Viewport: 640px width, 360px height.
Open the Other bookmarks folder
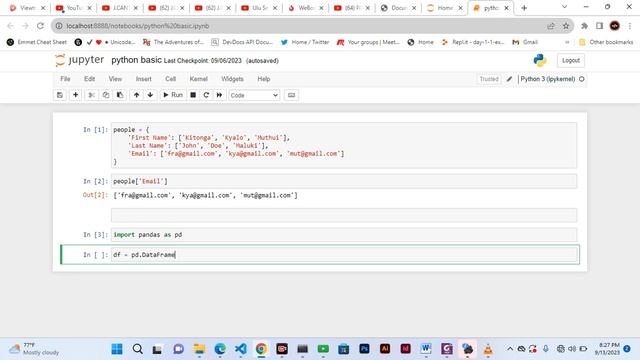pos(606,42)
